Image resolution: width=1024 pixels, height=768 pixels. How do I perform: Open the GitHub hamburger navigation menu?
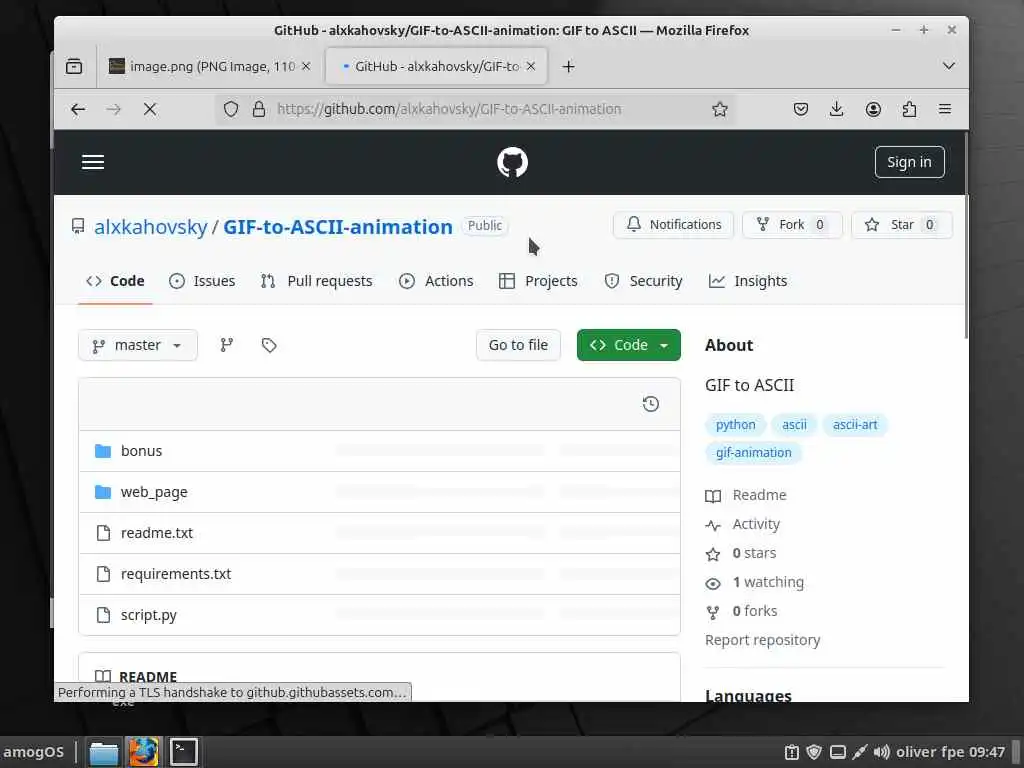click(x=93, y=162)
